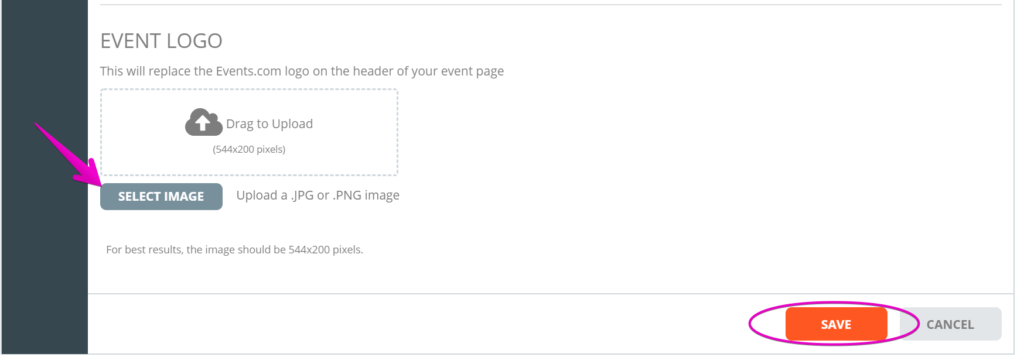This screenshot has width=1024, height=364.
Task: Click the empty footer bar left of SAVE
Action: tap(418, 324)
